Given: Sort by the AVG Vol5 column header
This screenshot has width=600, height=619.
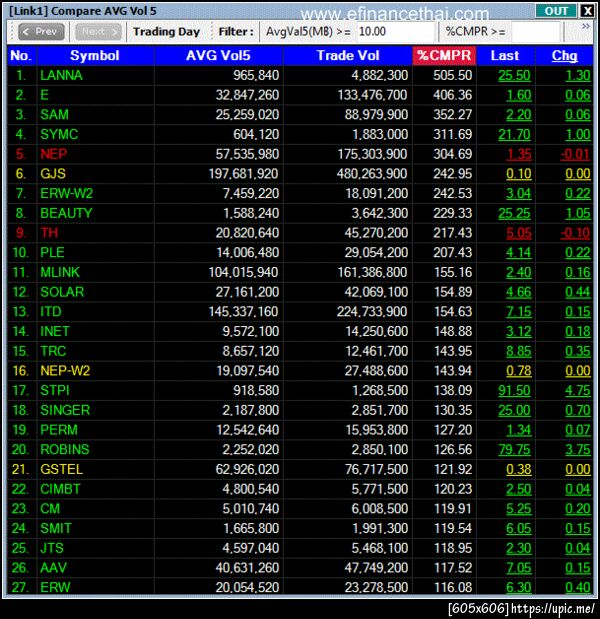Looking at the screenshot, I should 218,56.
